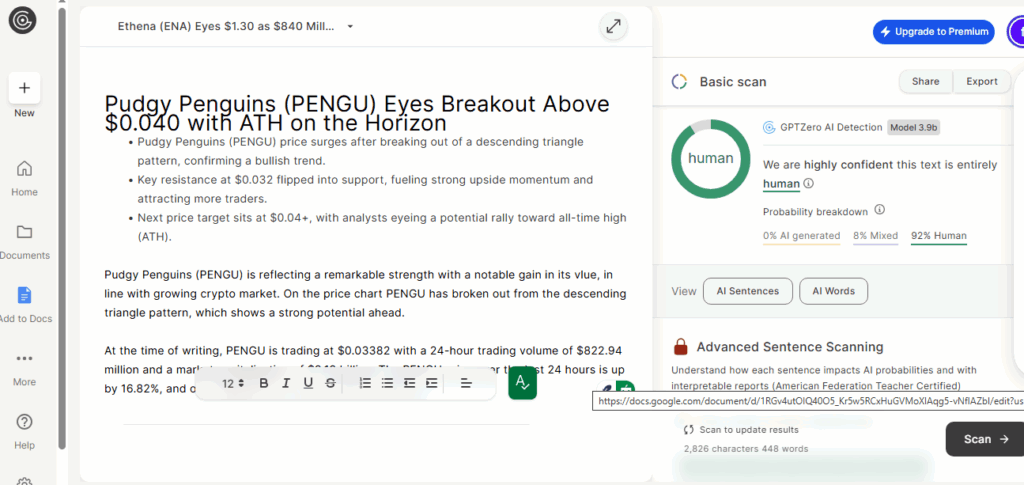Apply strikethrough formatting
Viewport: 1024px width, 485px height.
[330, 383]
